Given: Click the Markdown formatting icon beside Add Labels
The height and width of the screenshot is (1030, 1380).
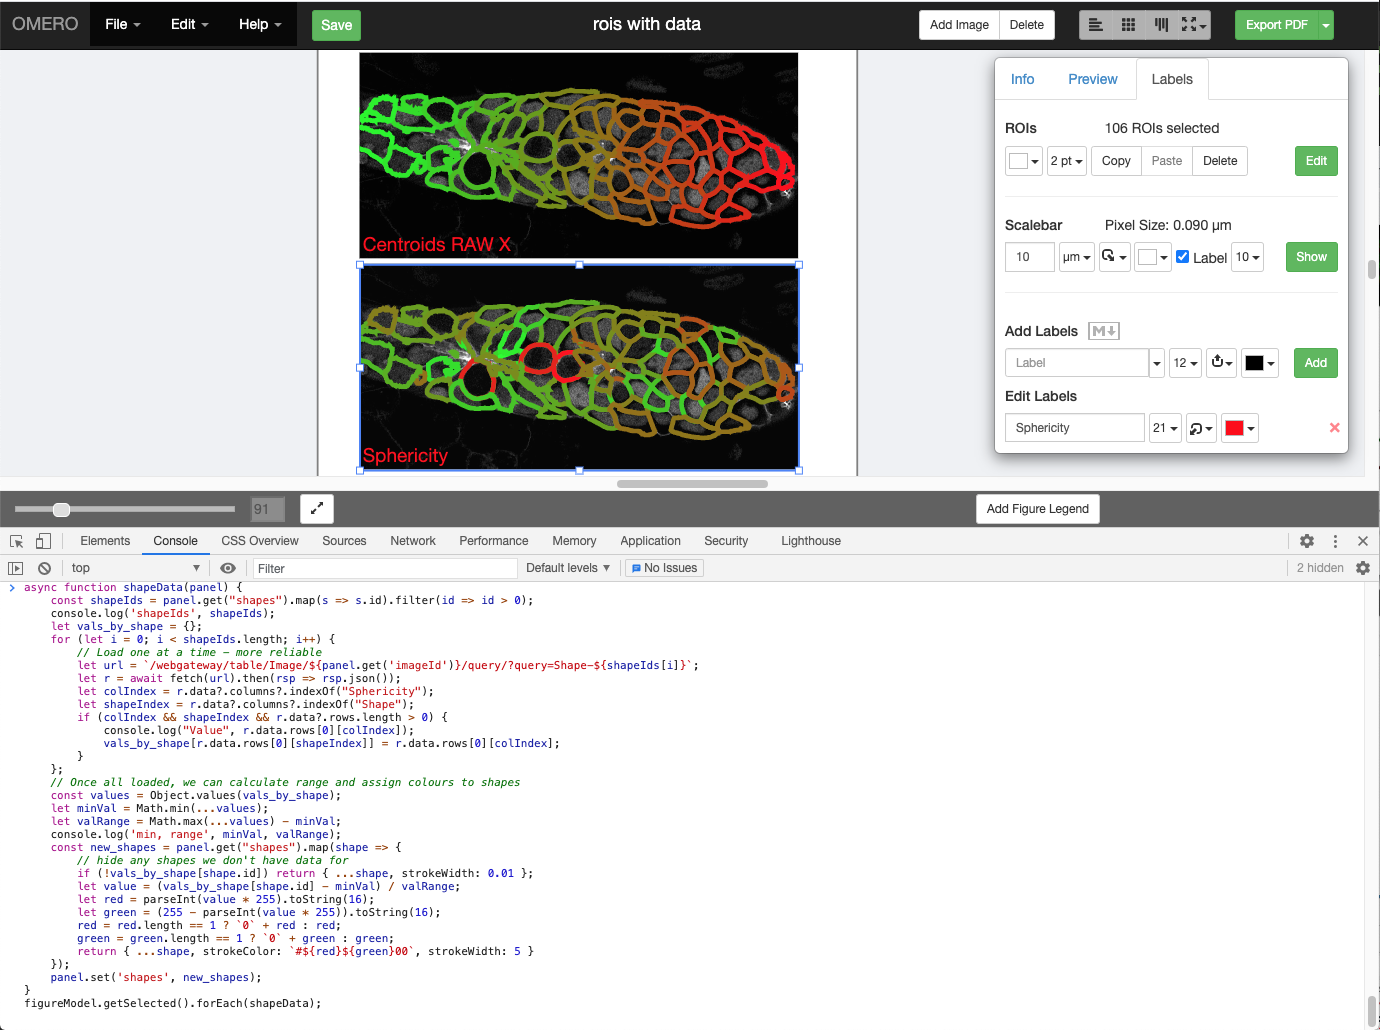Looking at the screenshot, I should 1104,331.
